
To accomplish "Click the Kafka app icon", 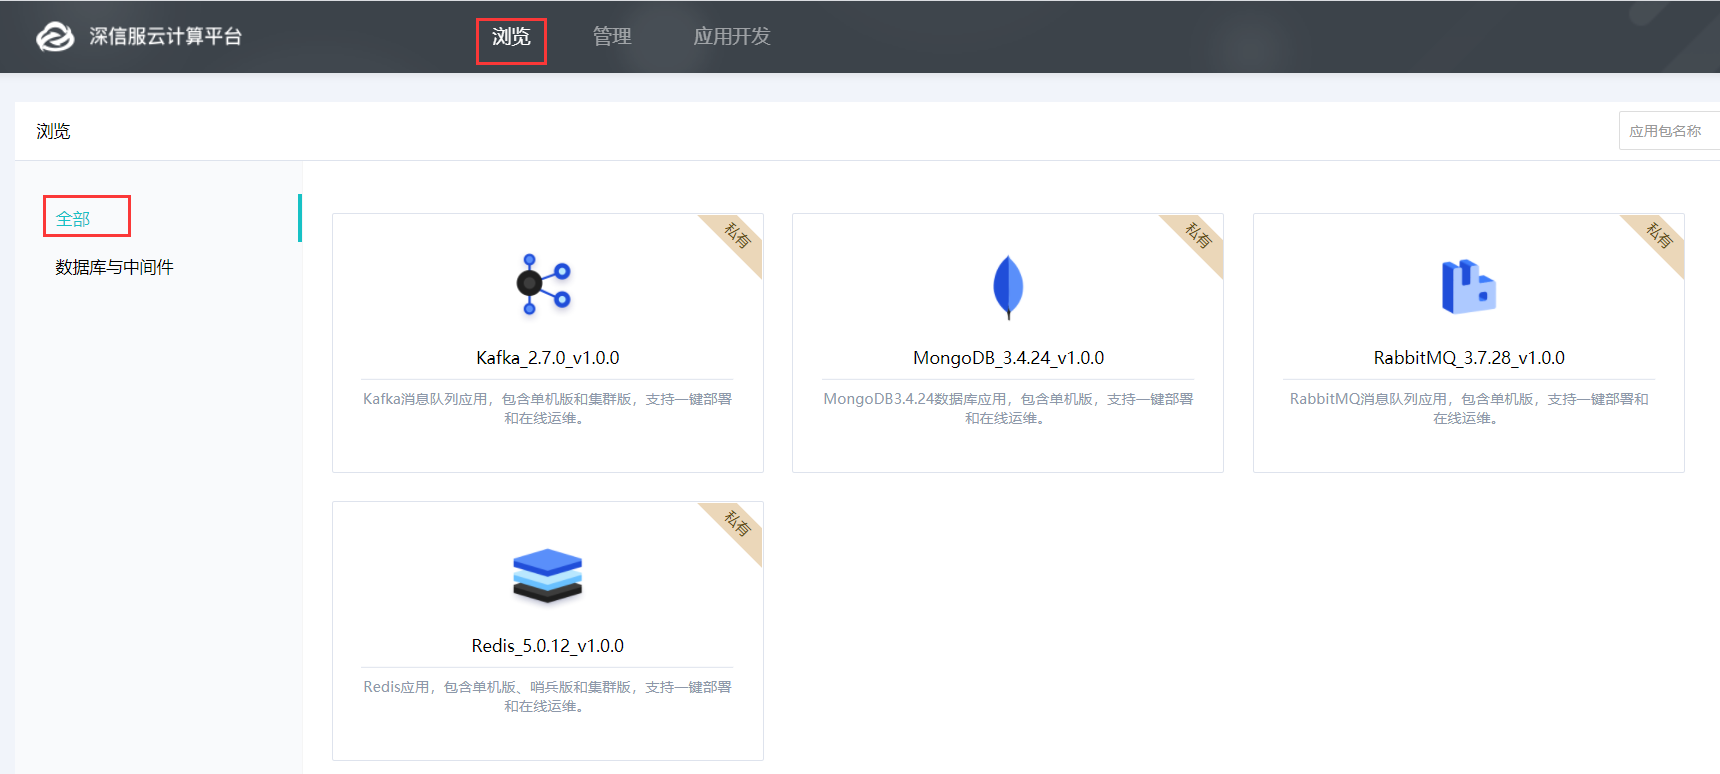I will (544, 285).
